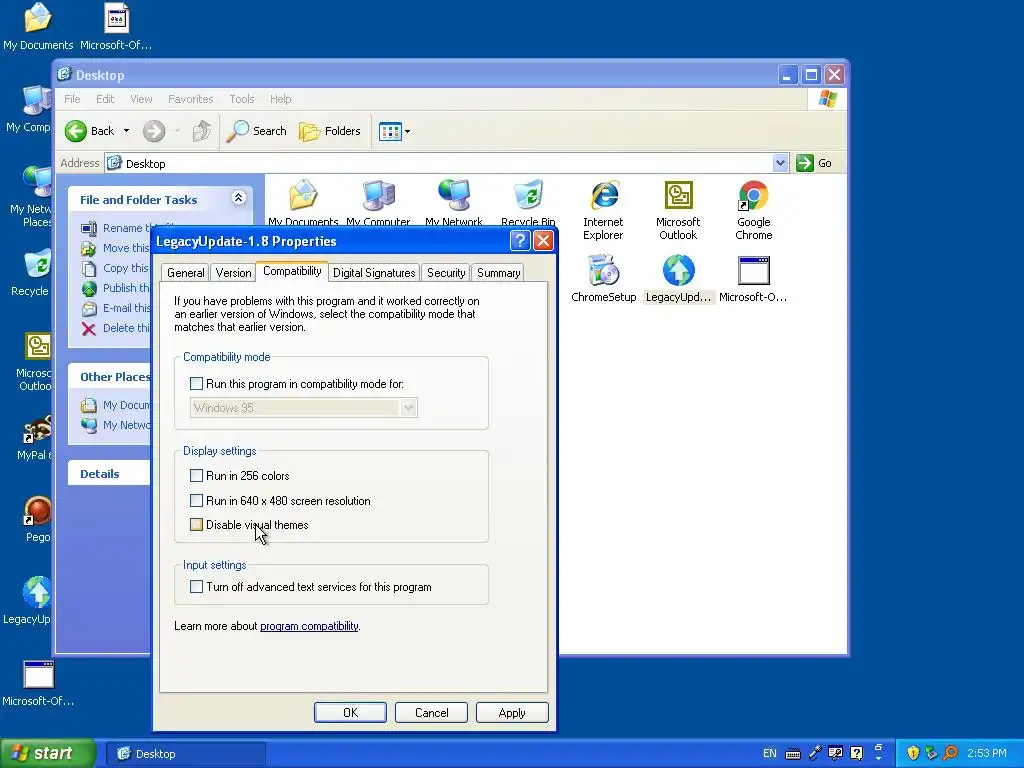Open the Back history dropdown arrow
Viewport: 1024px width, 768px height.
coord(127,131)
